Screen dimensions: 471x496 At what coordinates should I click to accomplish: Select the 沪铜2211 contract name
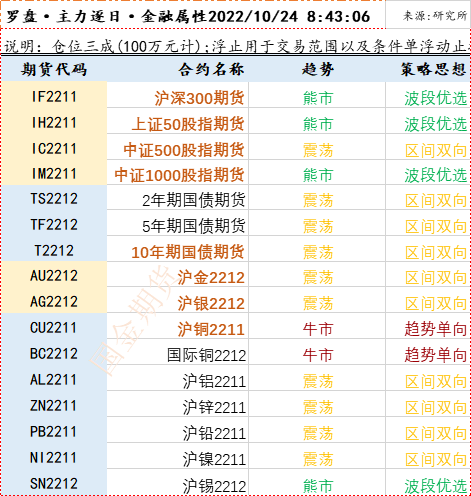click(211, 330)
